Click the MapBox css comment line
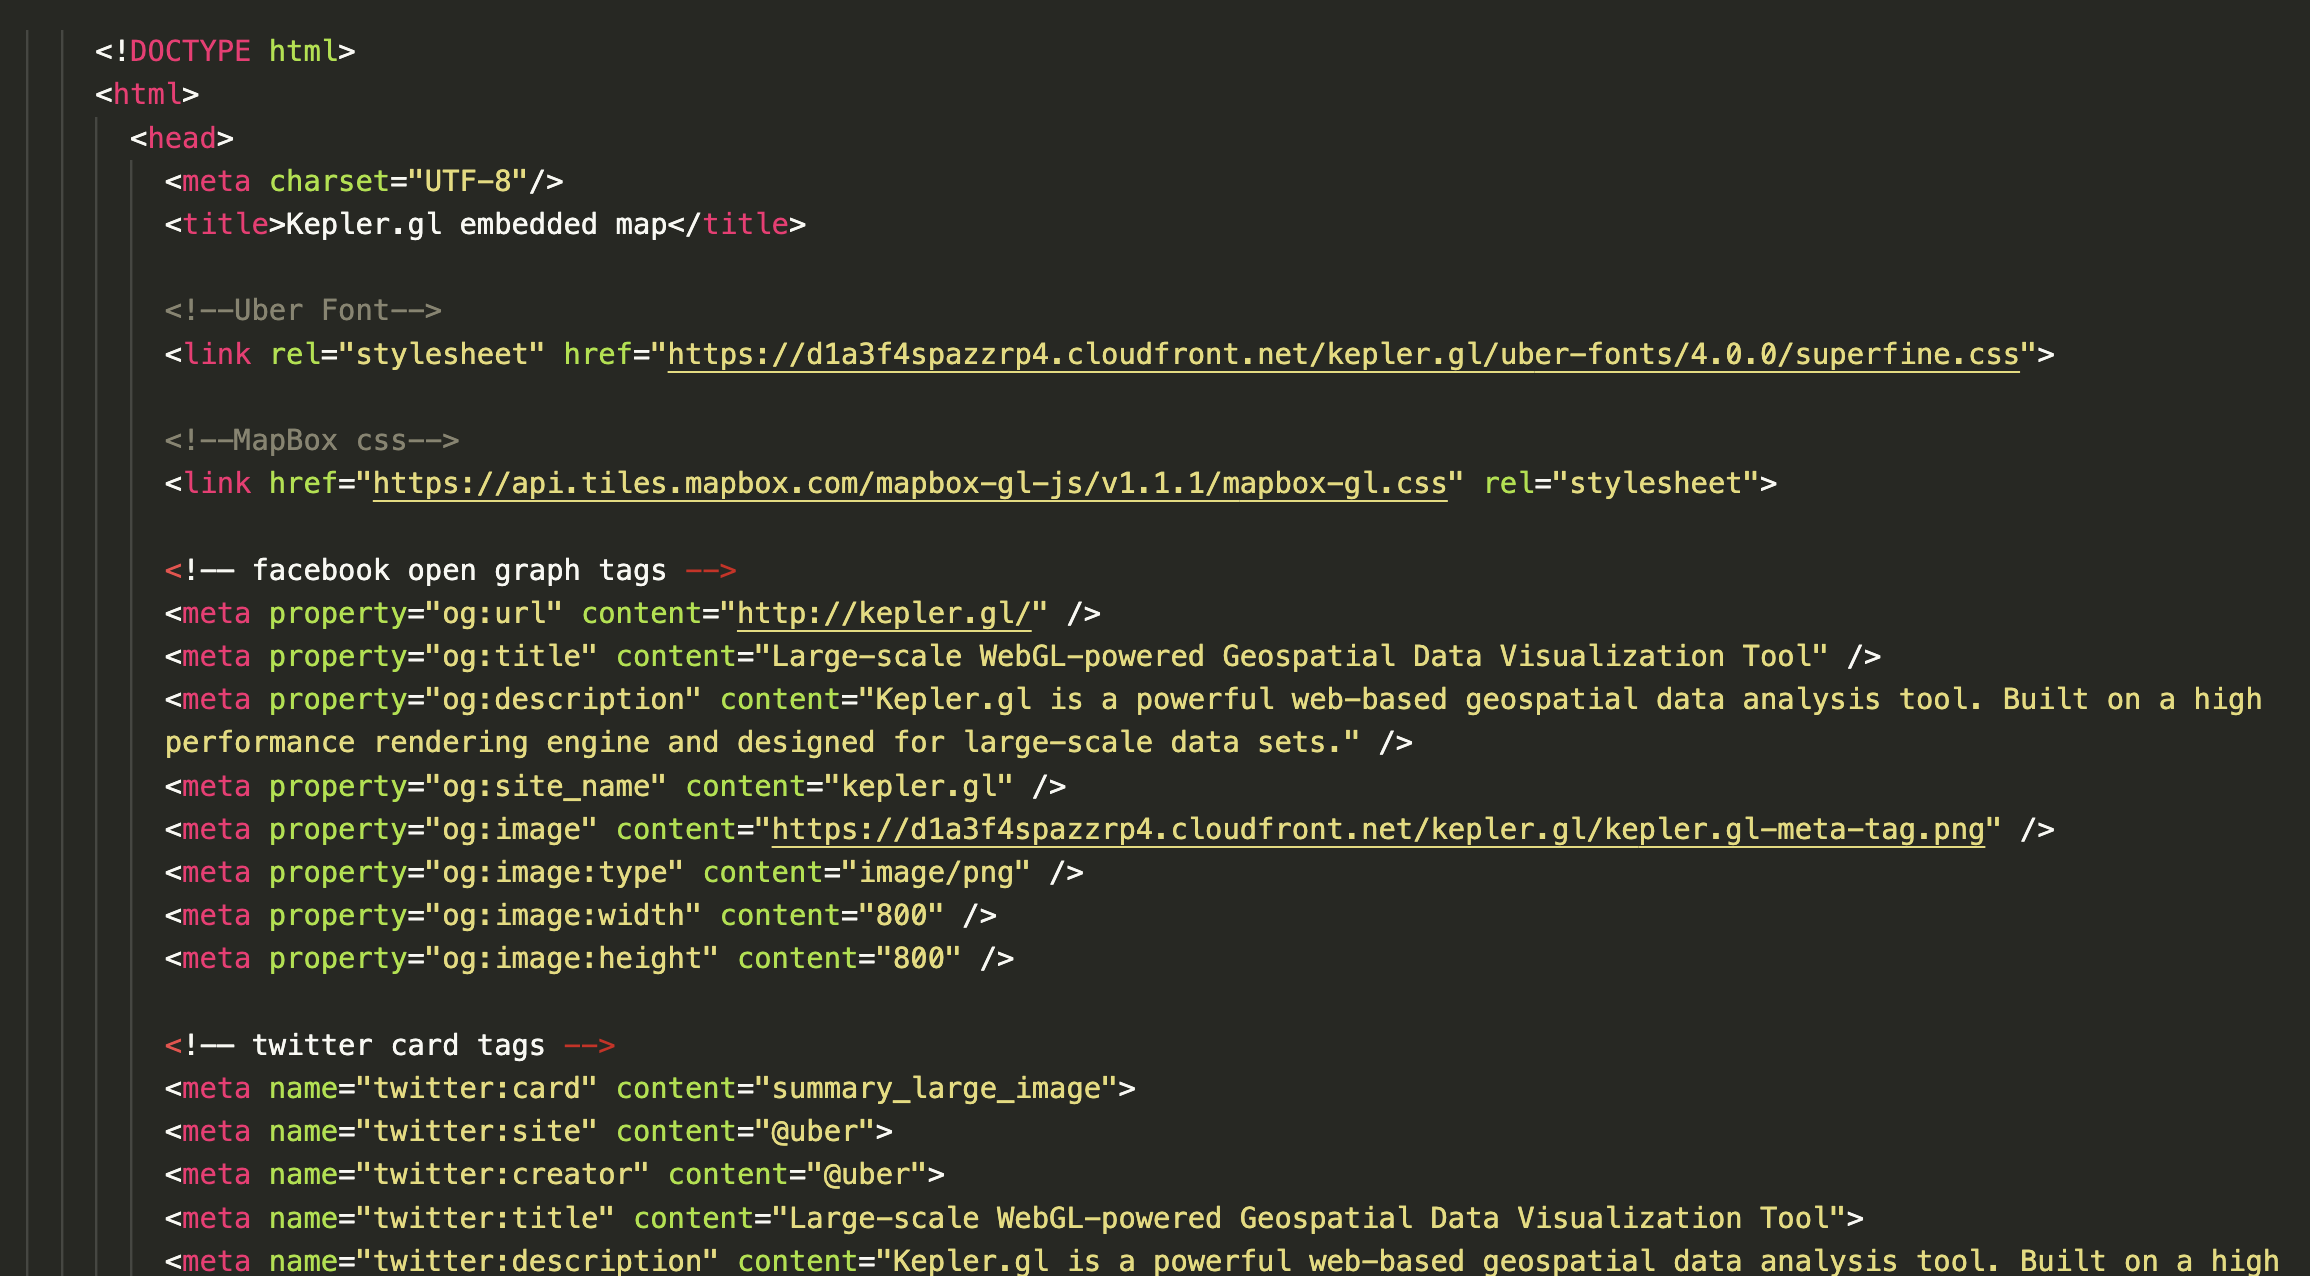The image size is (2310, 1276). pyautogui.click(x=311, y=441)
